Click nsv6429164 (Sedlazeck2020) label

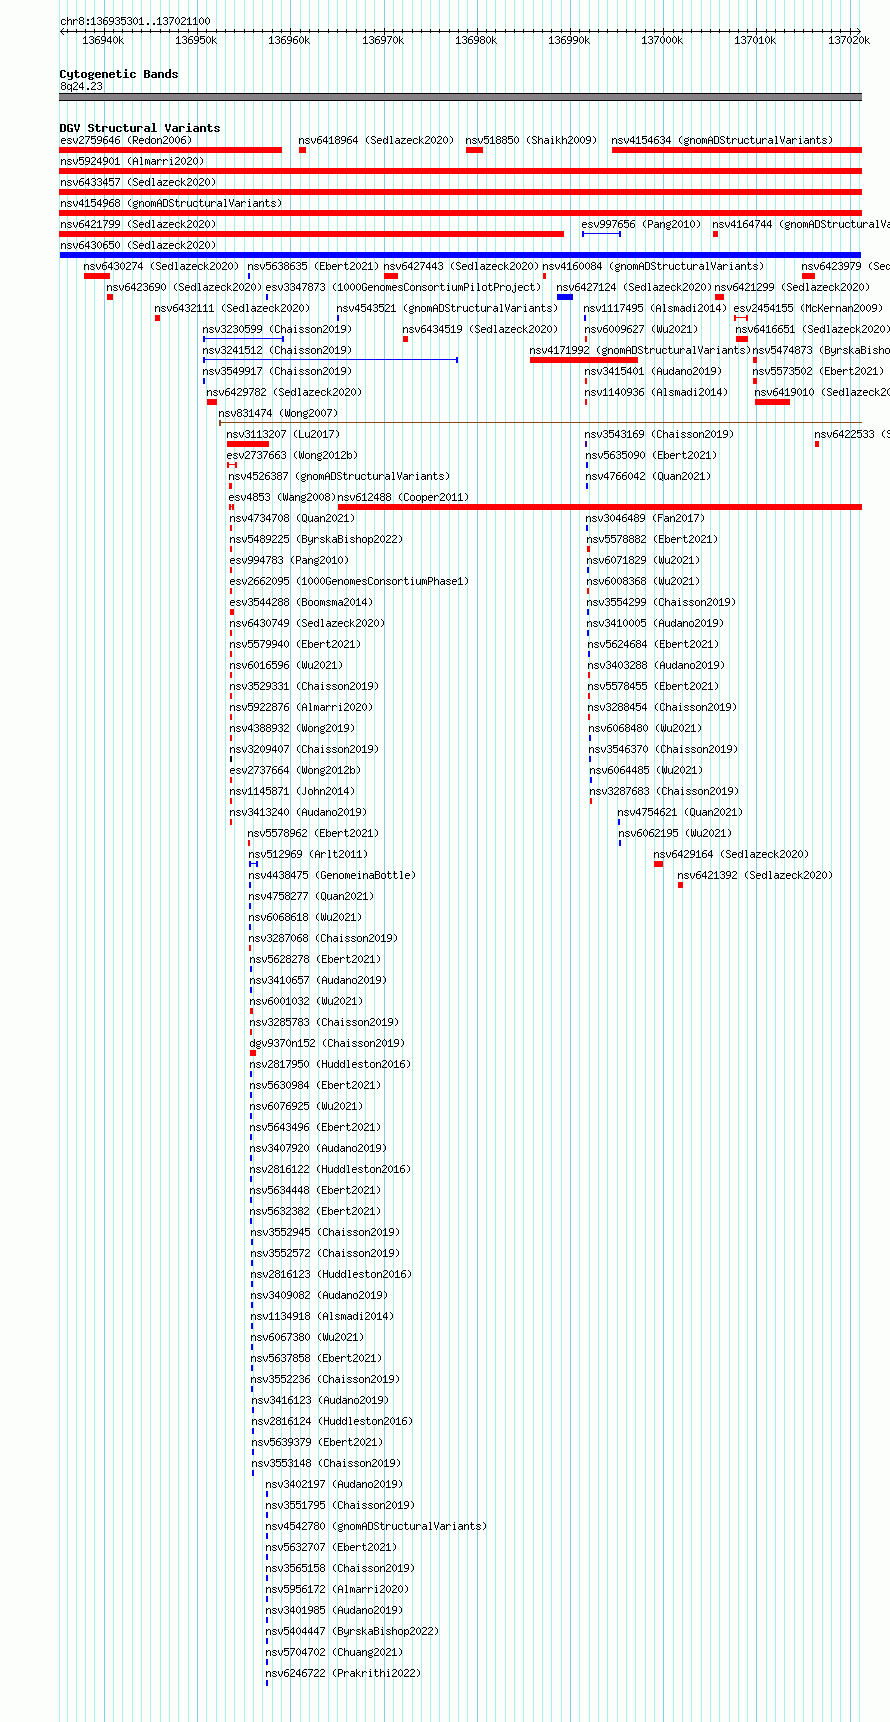pyautogui.click(x=732, y=855)
